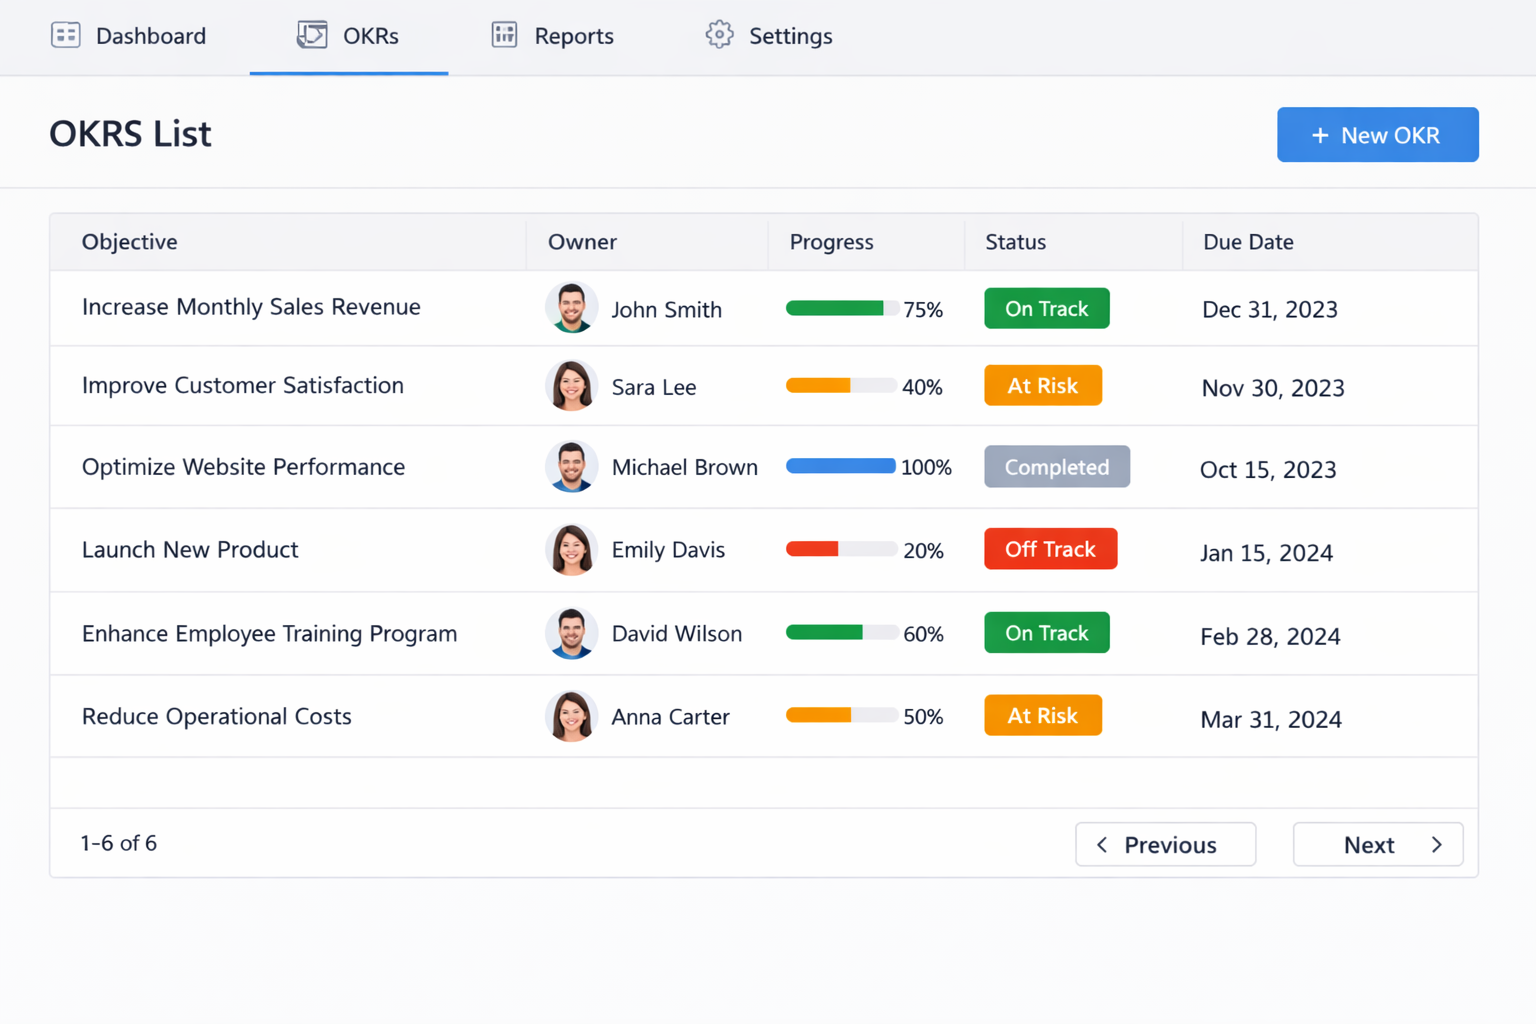Click John Smith's avatar photo
The height and width of the screenshot is (1024, 1536).
571,308
